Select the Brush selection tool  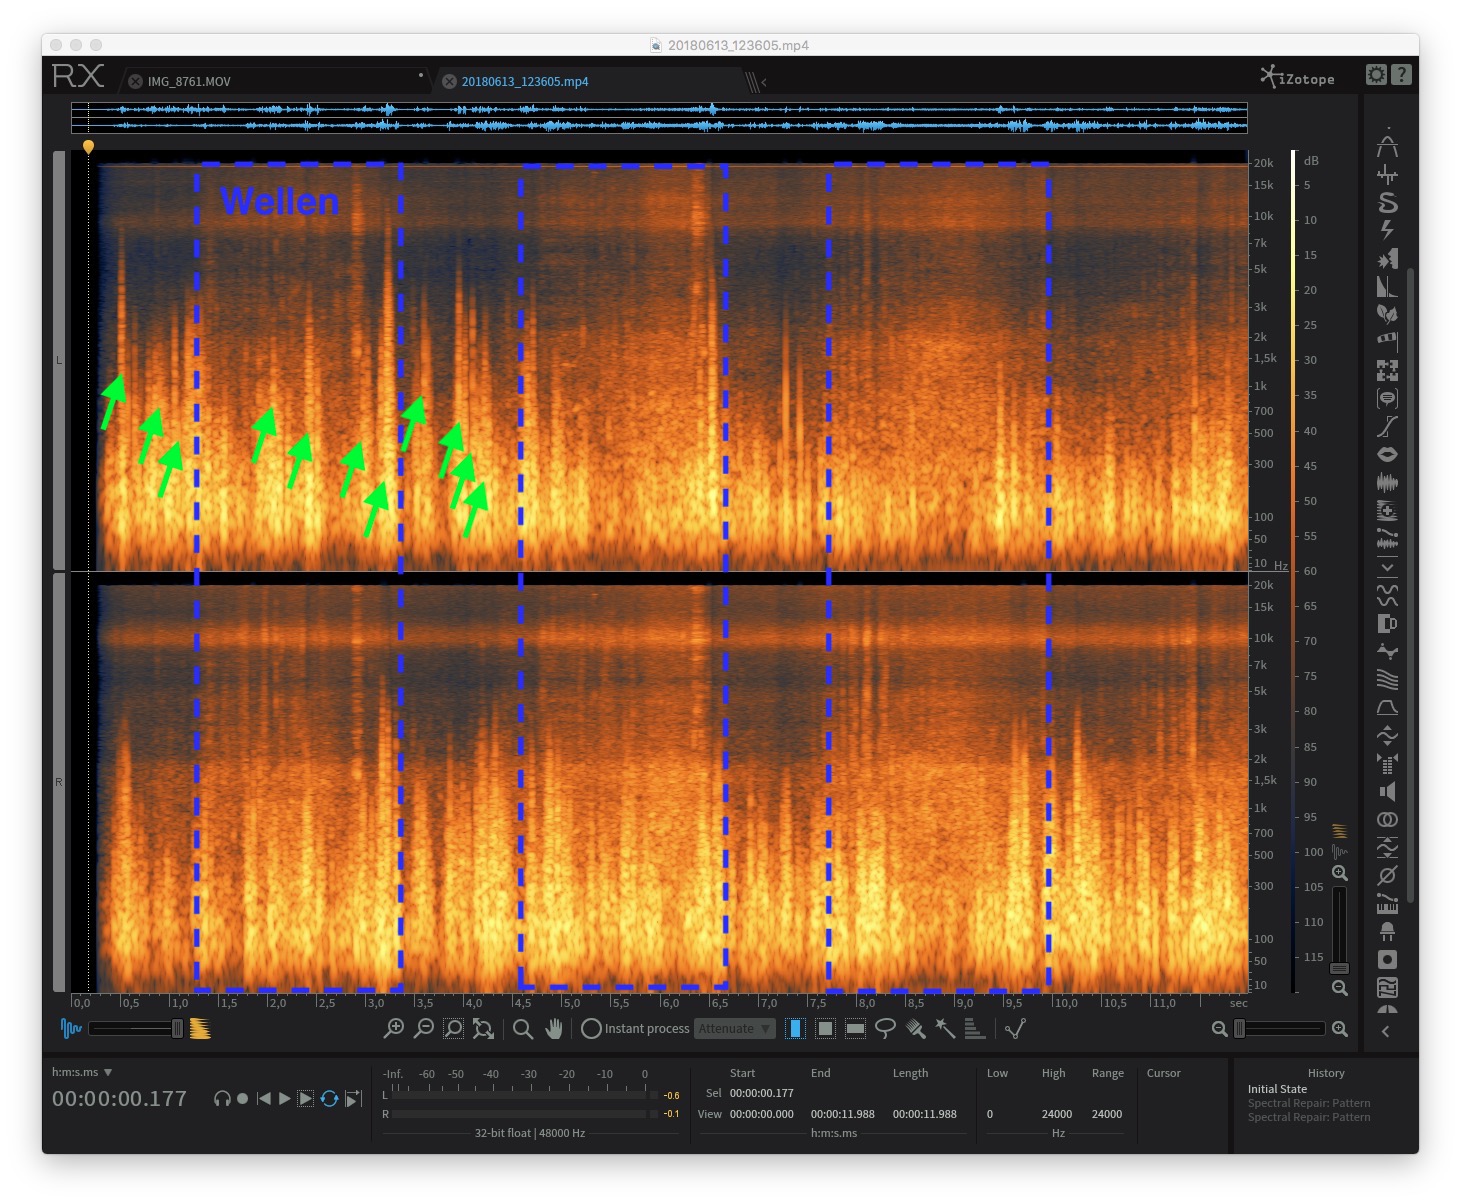[915, 1028]
